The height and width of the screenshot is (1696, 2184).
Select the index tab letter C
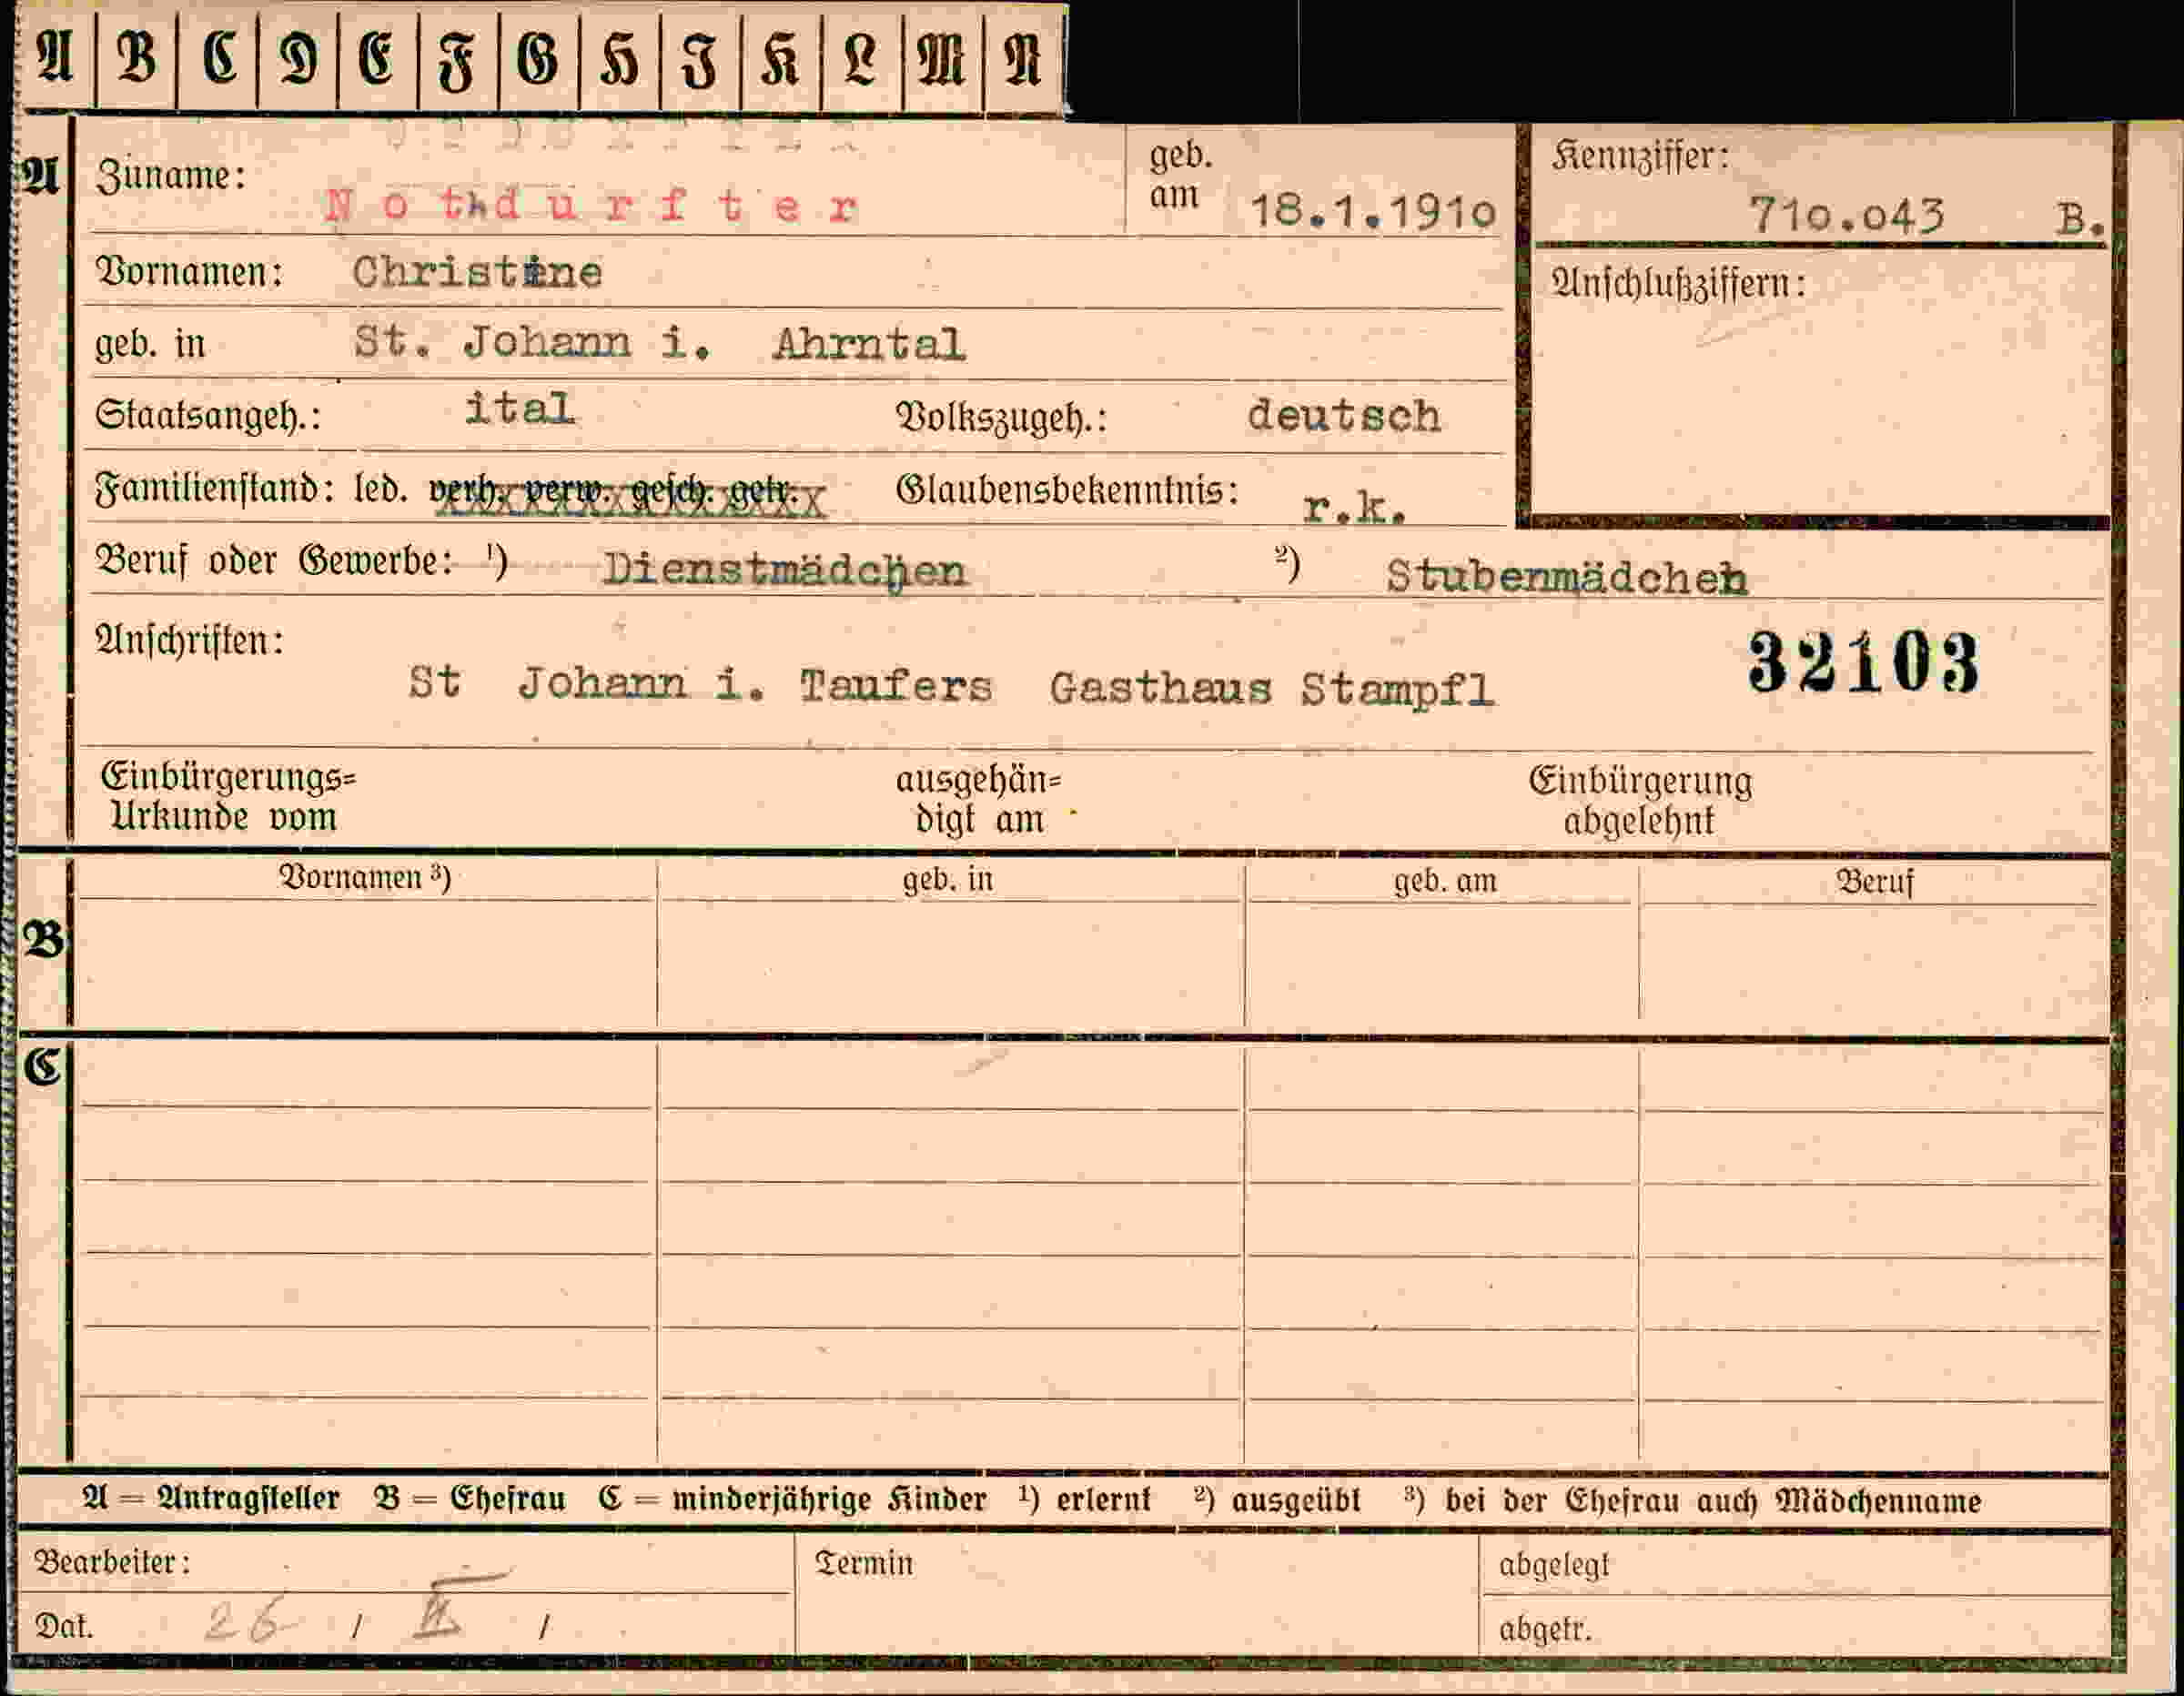pos(219,58)
